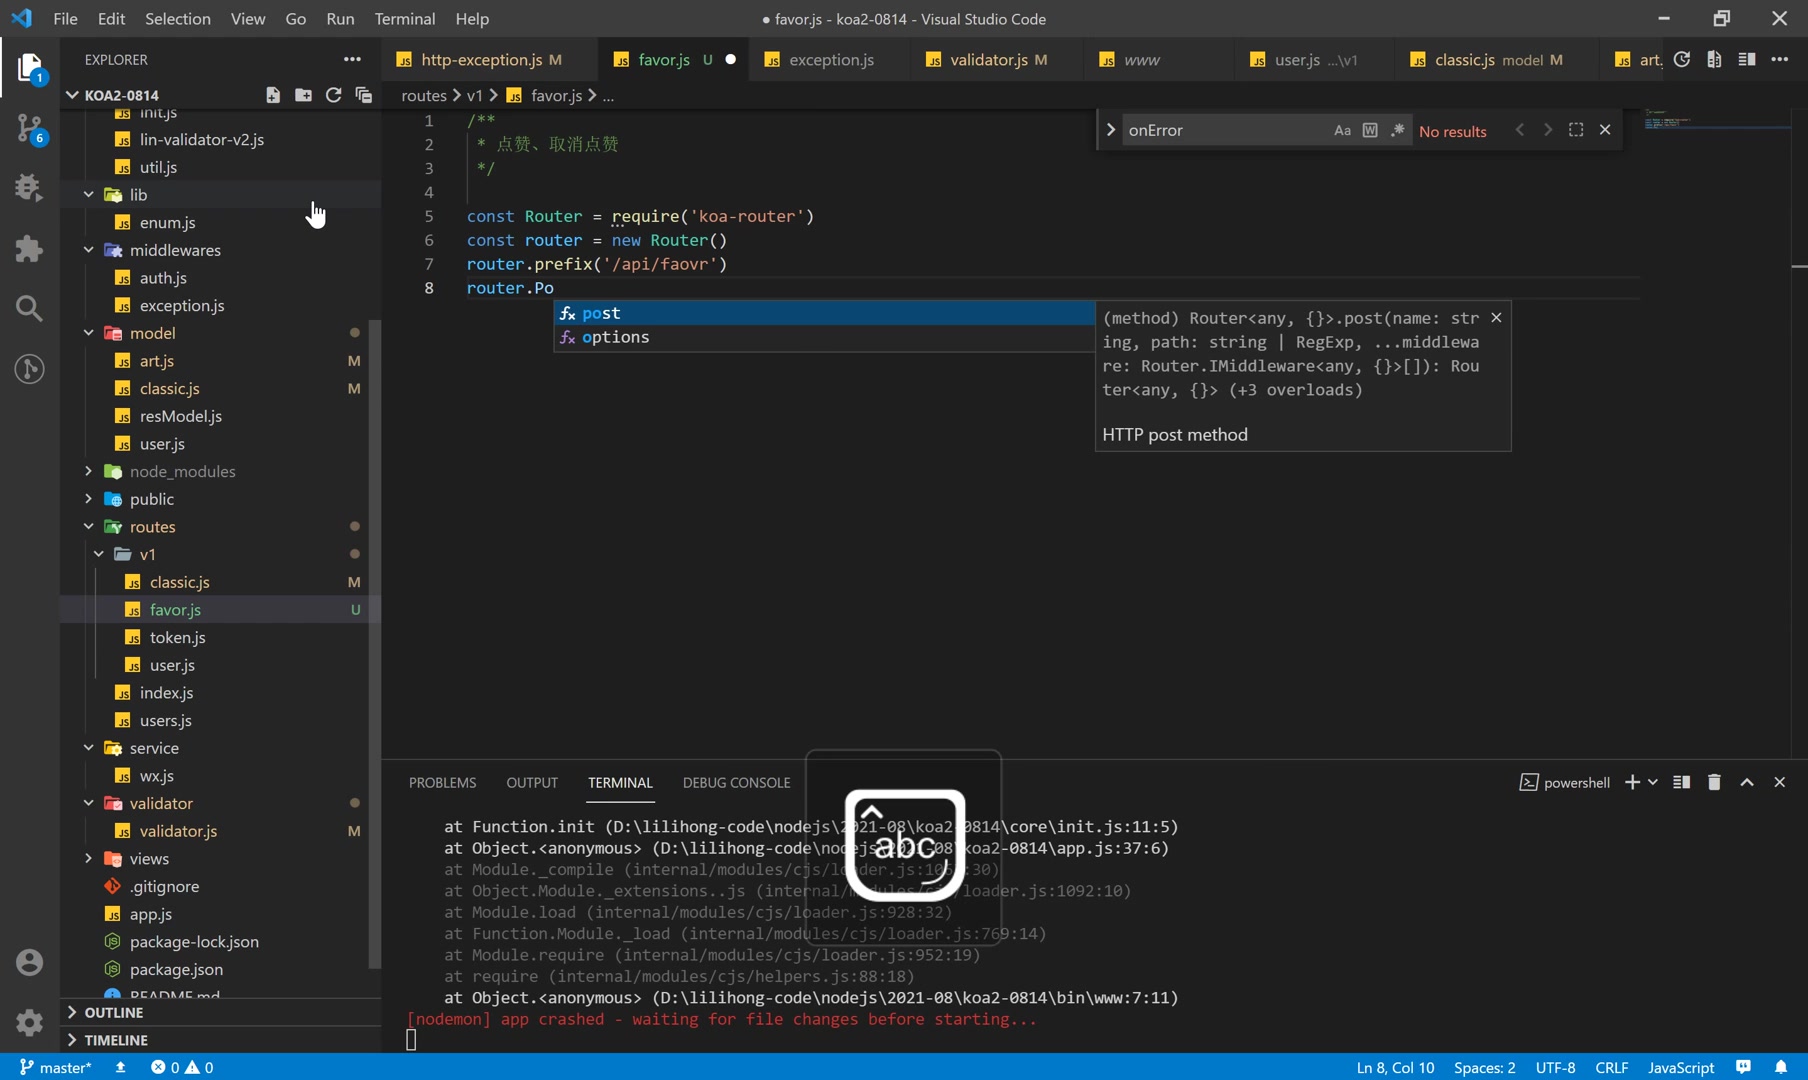Open the Source Control view

point(29,128)
